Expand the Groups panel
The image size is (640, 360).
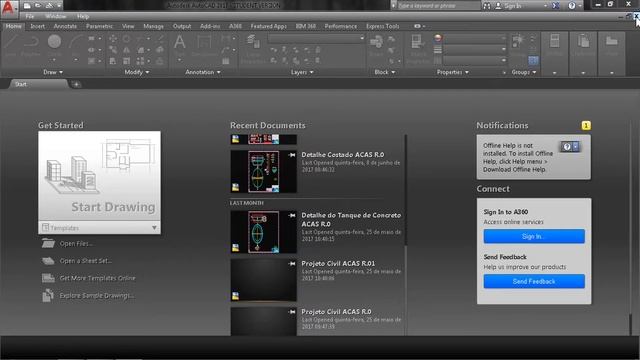524,72
